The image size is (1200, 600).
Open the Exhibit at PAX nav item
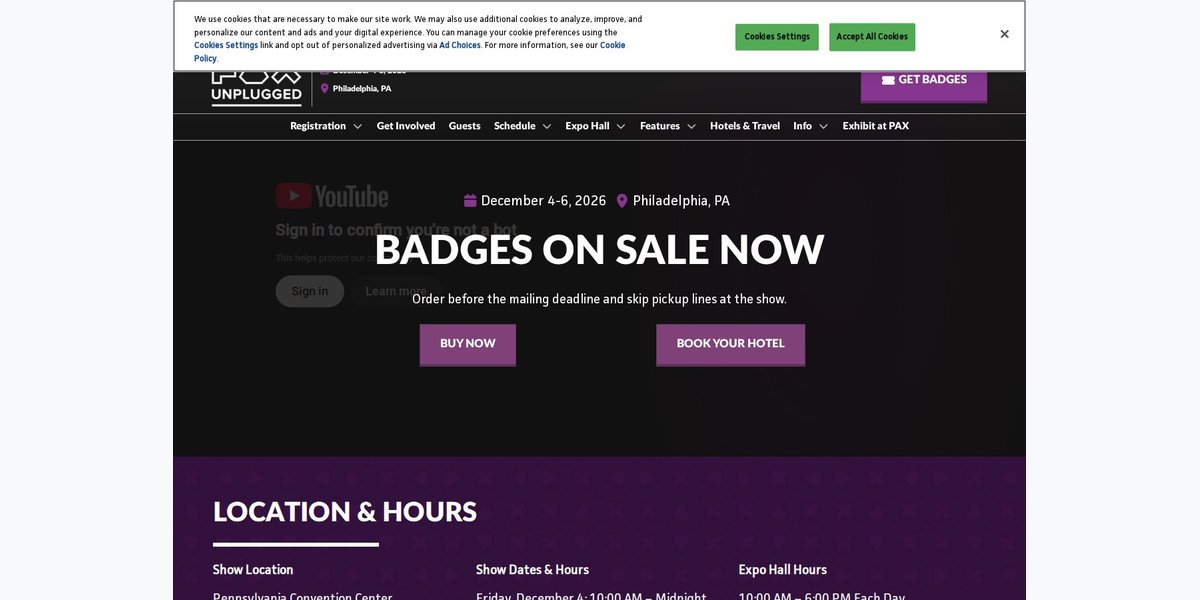876,126
